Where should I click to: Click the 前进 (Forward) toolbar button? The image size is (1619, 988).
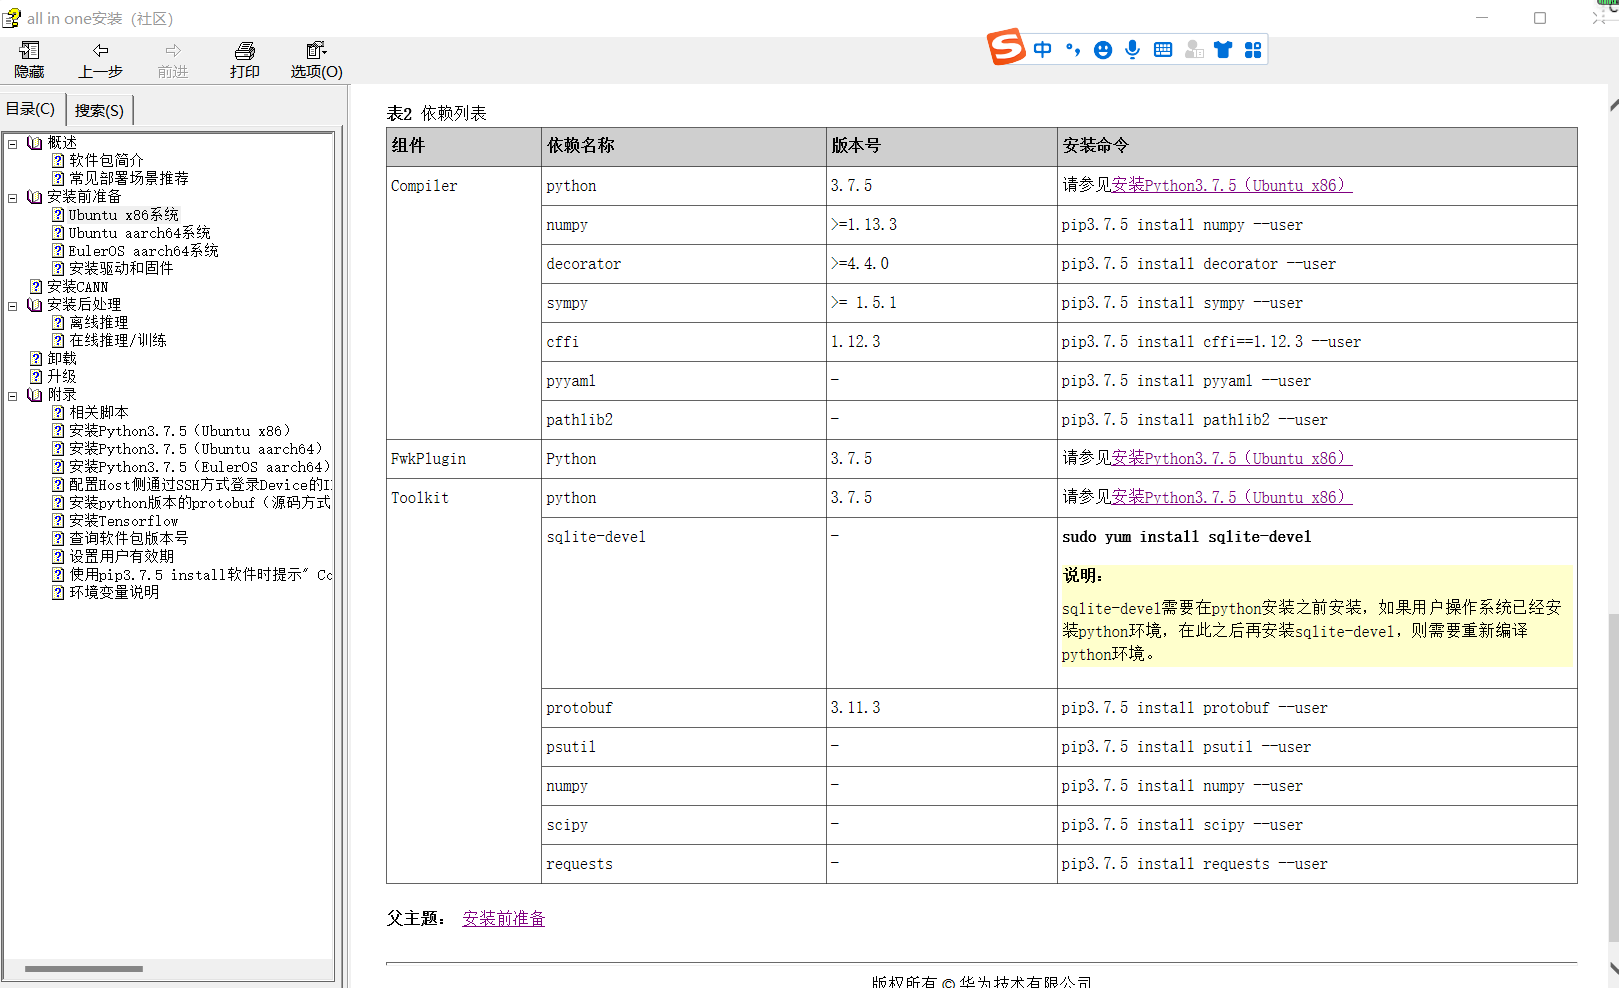click(172, 60)
